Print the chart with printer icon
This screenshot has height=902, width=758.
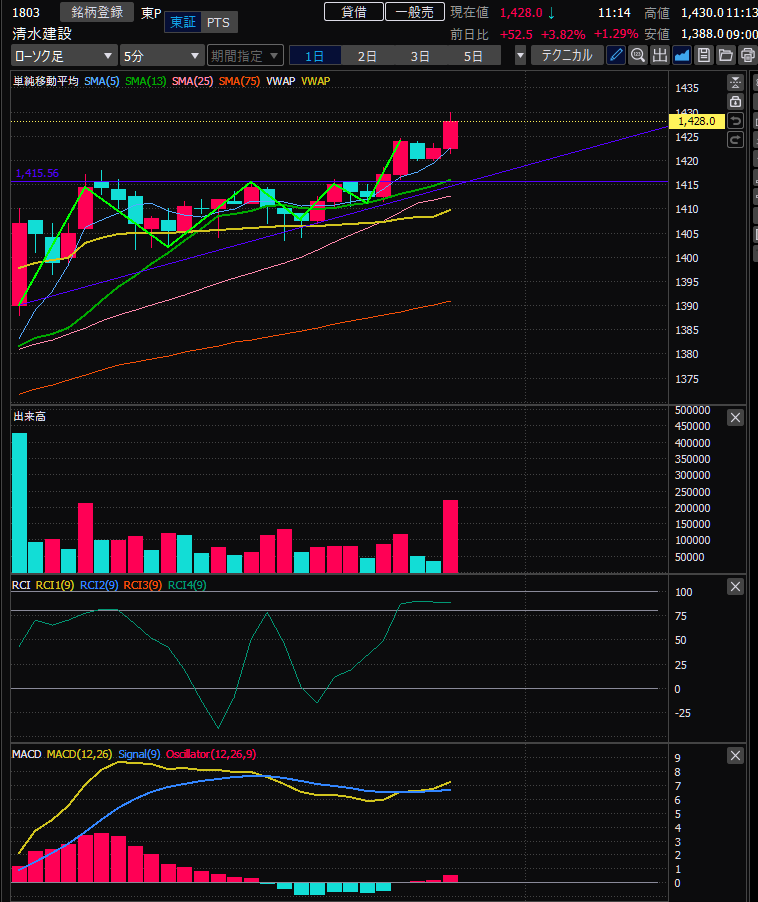pos(746,55)
